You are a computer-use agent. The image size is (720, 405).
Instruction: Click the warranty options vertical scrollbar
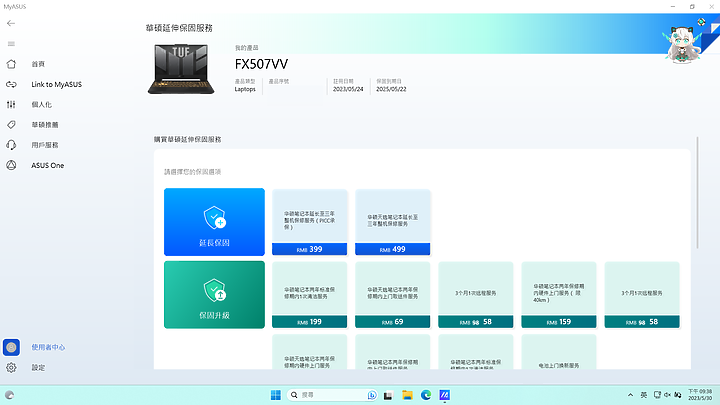click(x=698, y=193)
